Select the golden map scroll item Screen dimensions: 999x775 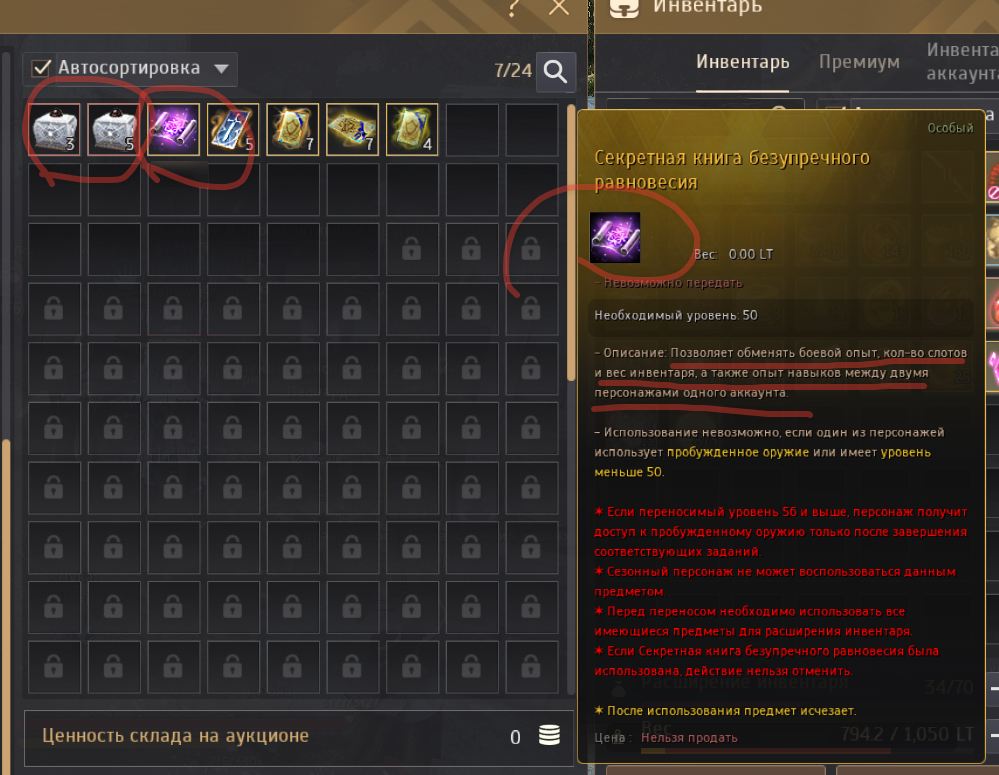click(x=352, y=129)
